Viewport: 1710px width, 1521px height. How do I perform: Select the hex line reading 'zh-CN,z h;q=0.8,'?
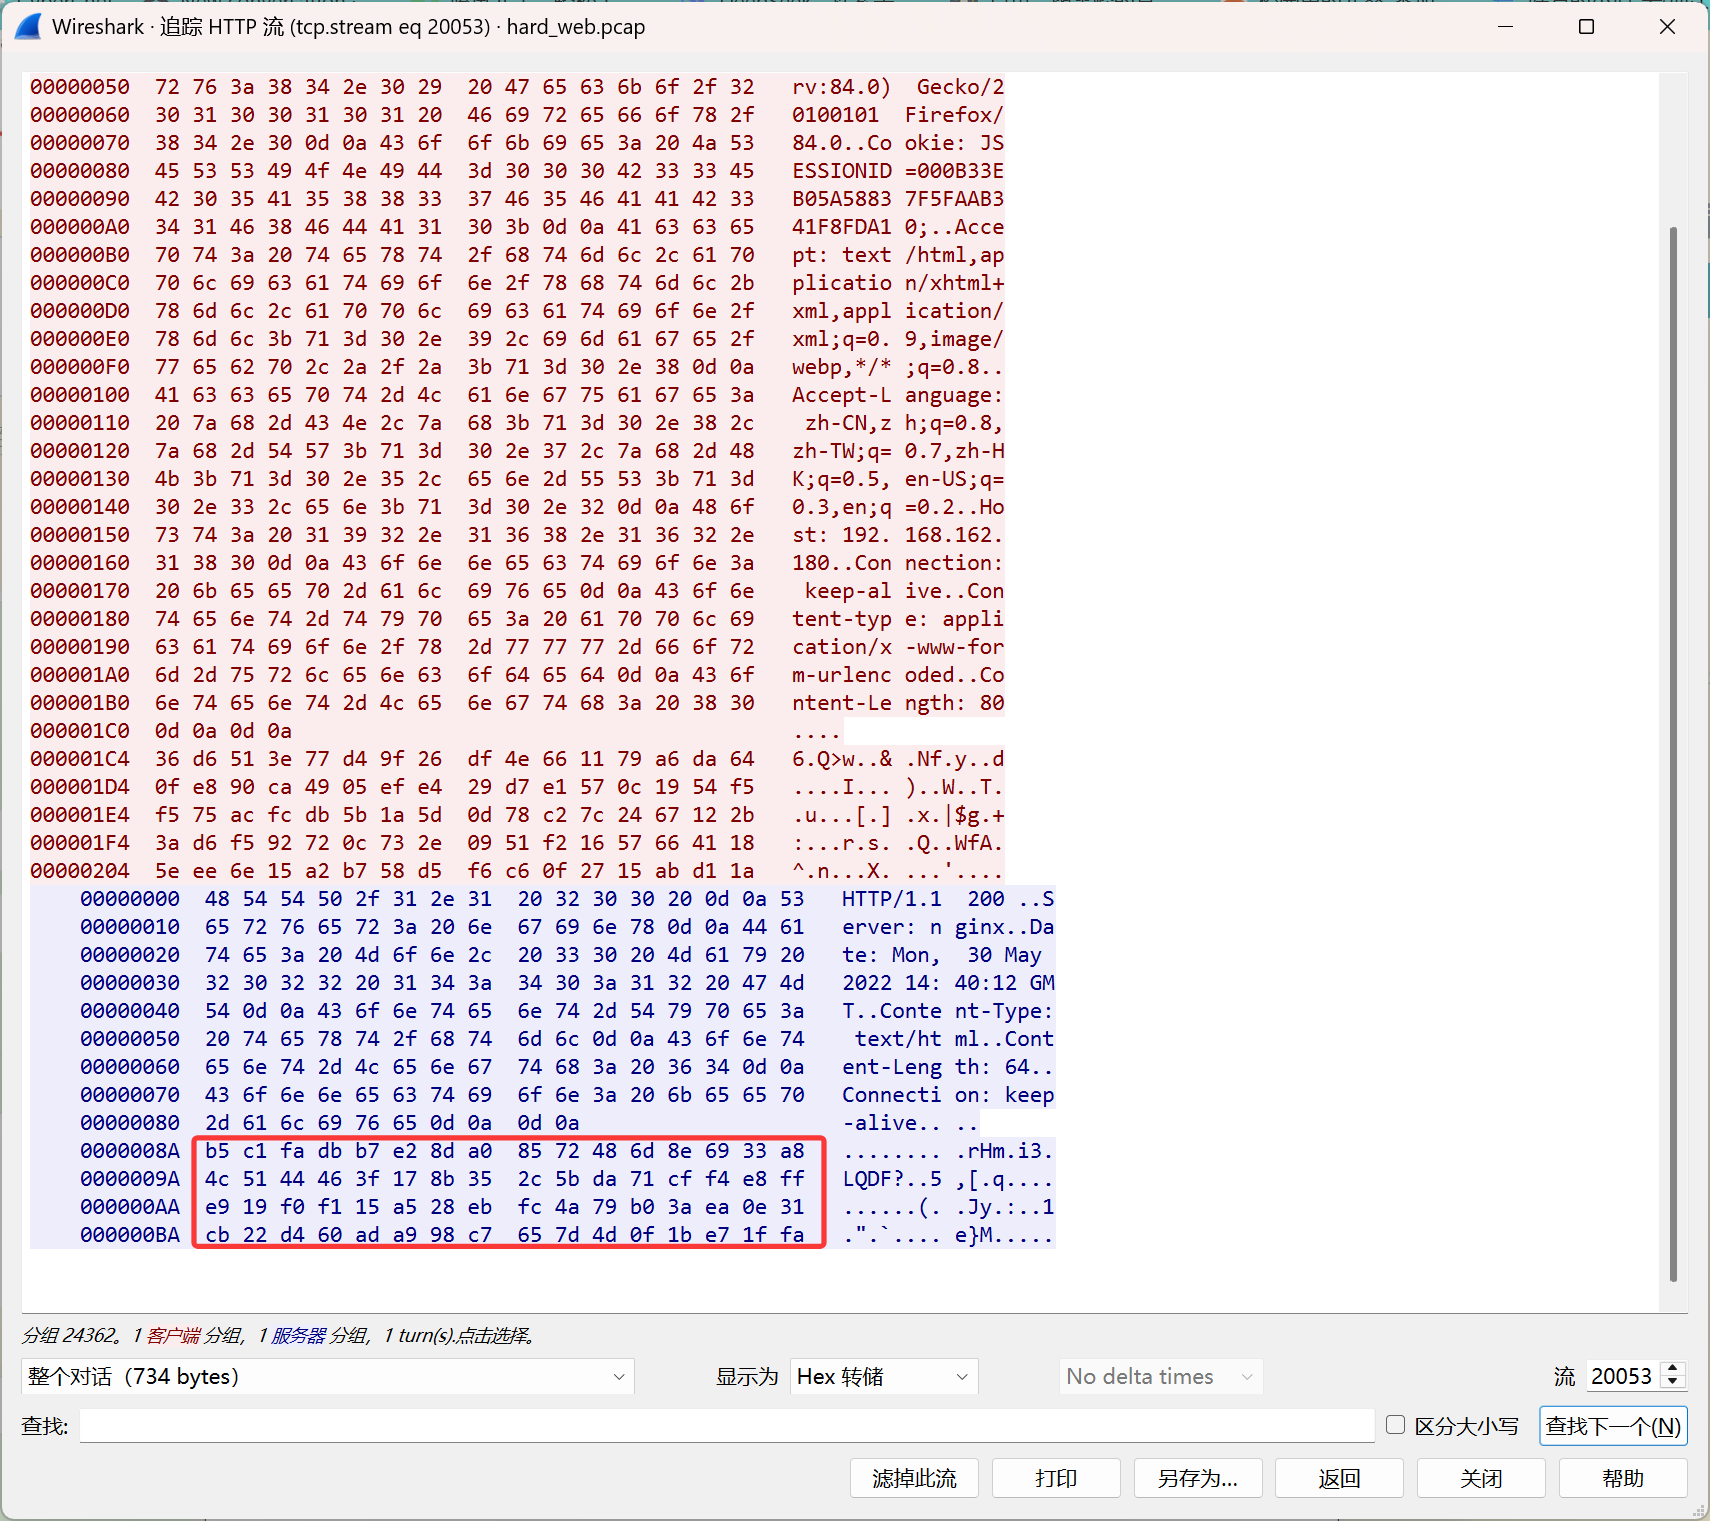(x=517, y=423)
